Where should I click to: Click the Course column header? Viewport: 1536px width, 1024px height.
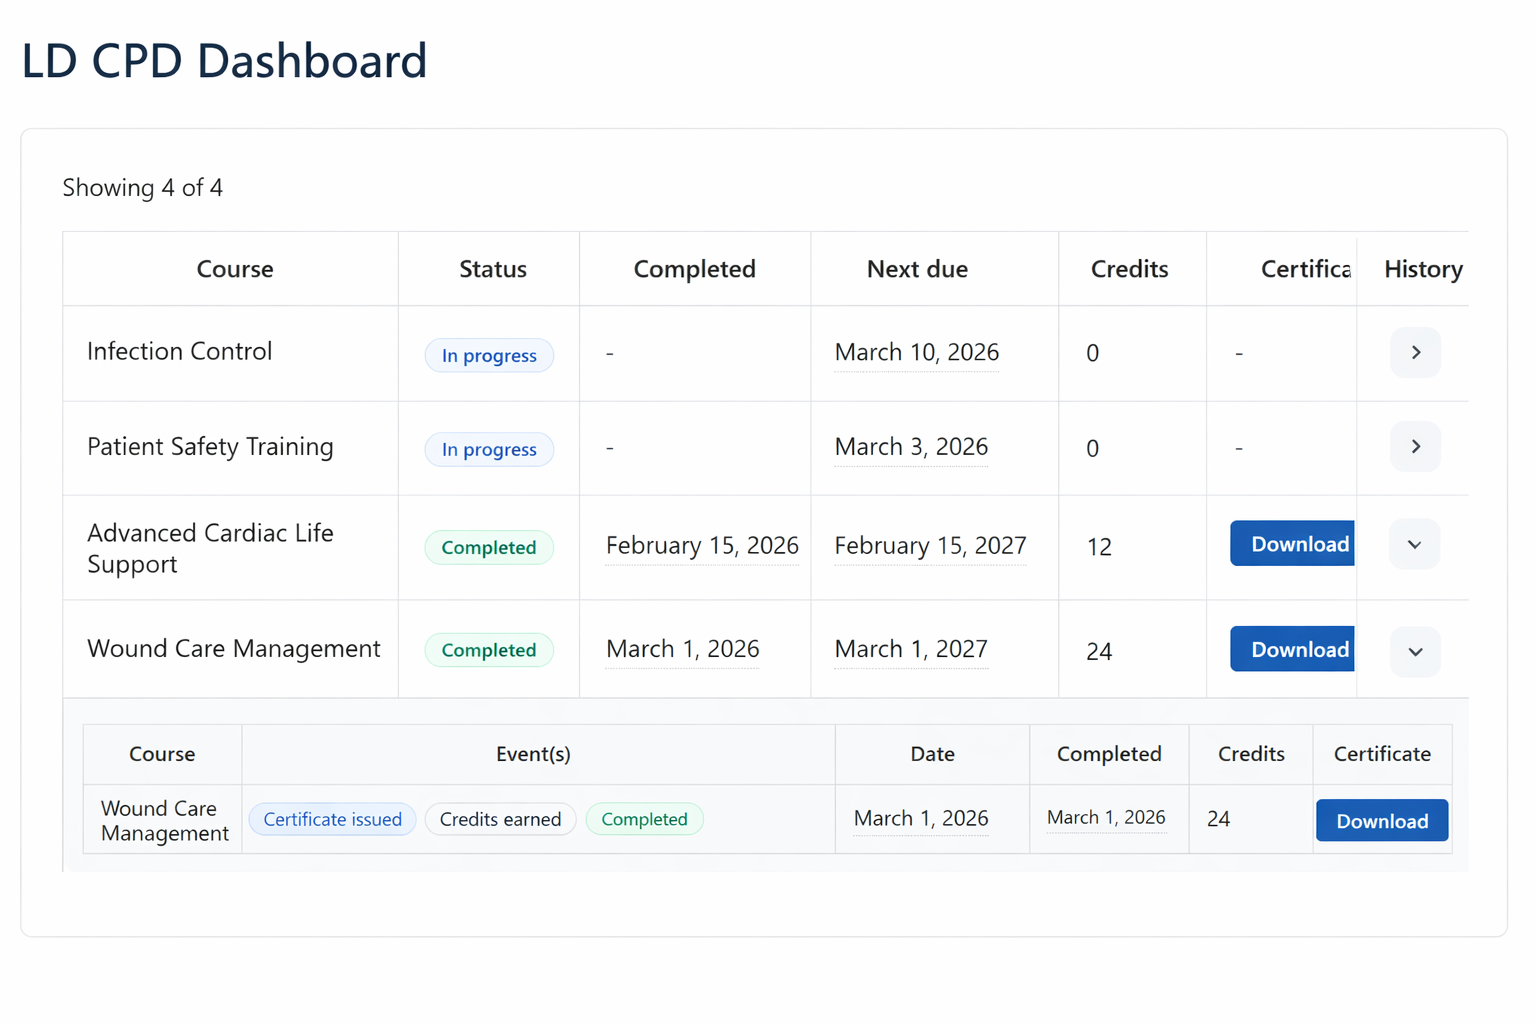(235, 269)
